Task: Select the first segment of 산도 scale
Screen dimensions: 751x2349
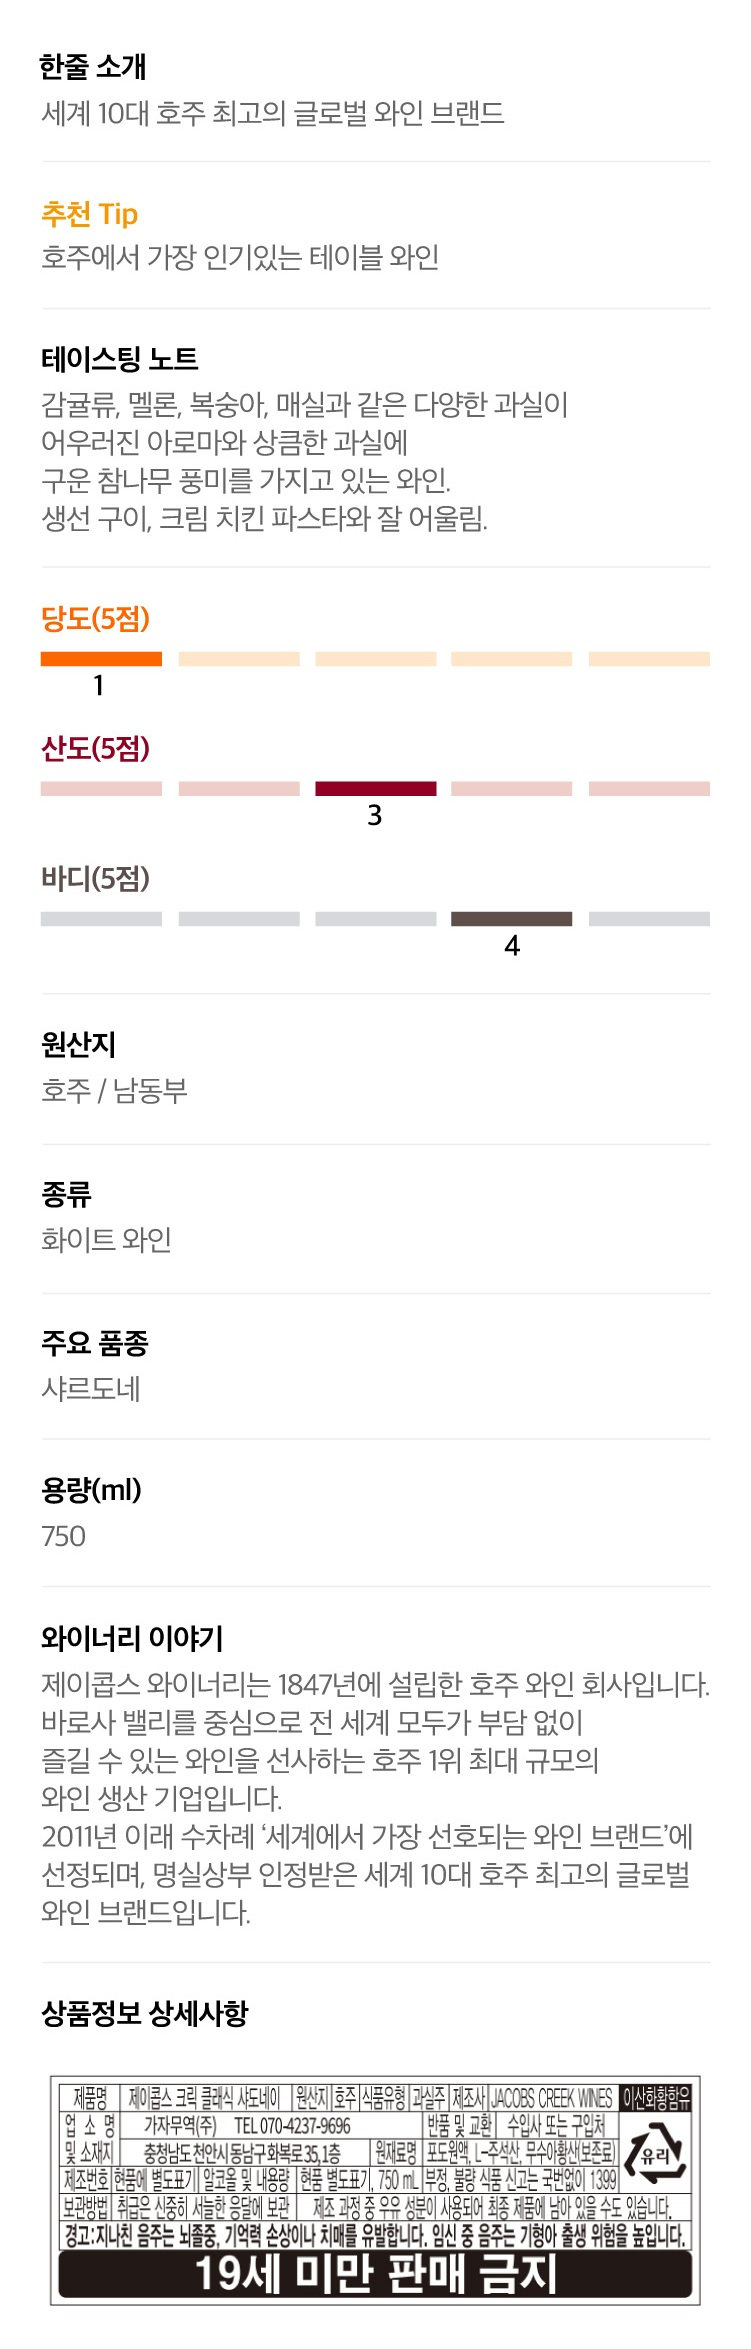Action: tap(101, 788)
